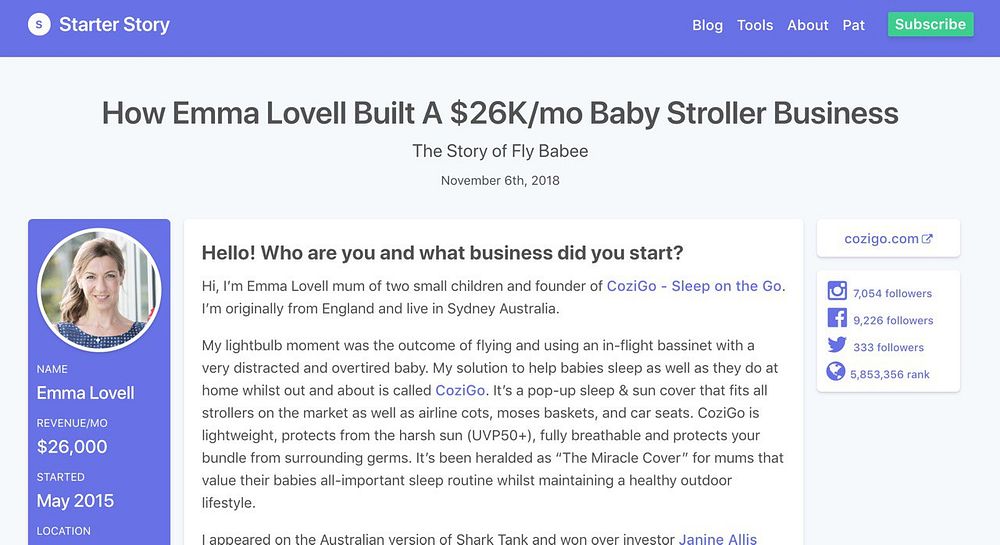Open the Tools menu item
Image resolution: width=1000 pixels, height=545 pixels.
[x=755, y=25]
